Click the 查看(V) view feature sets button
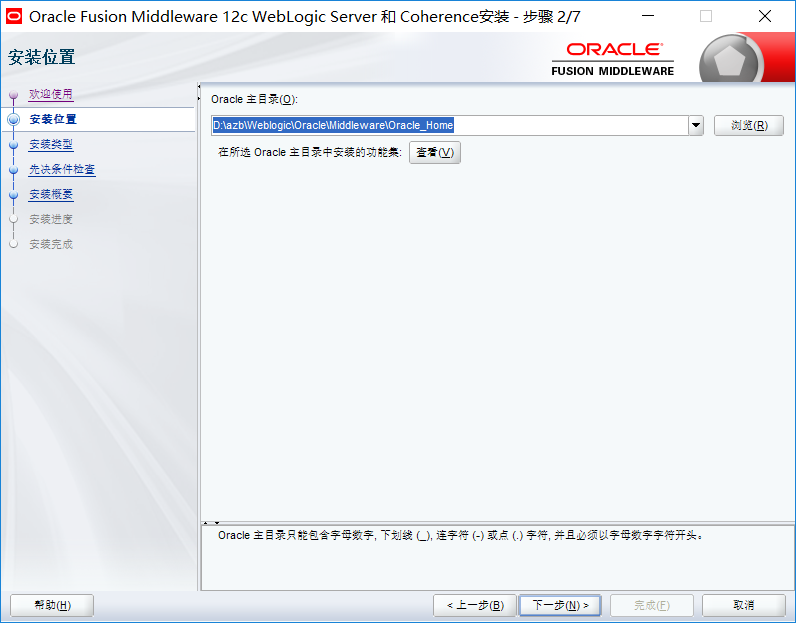796x623 pixels. (x=435, y=152)
